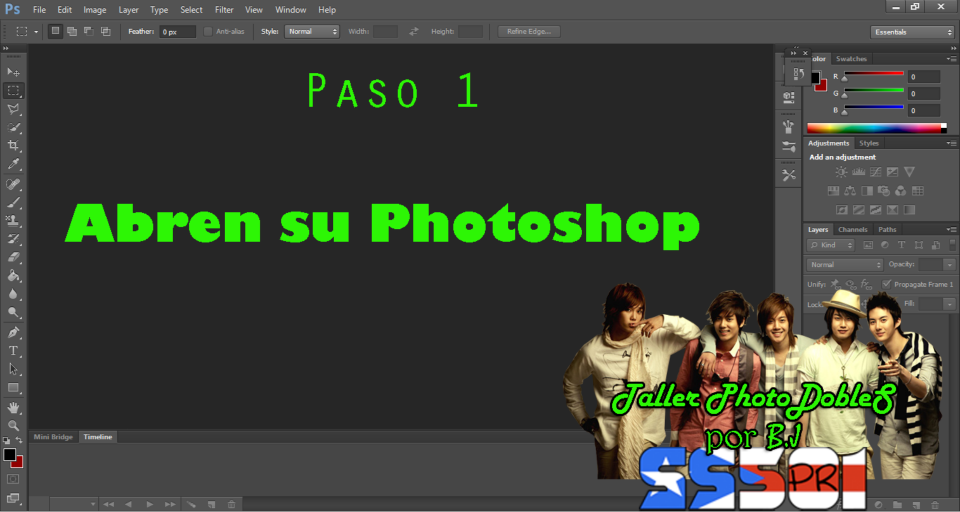Image resolution: width=960 pixels, height=512 pixels.
Task: Reset default foreground and background colors
Action: click(x=6, y=440)
